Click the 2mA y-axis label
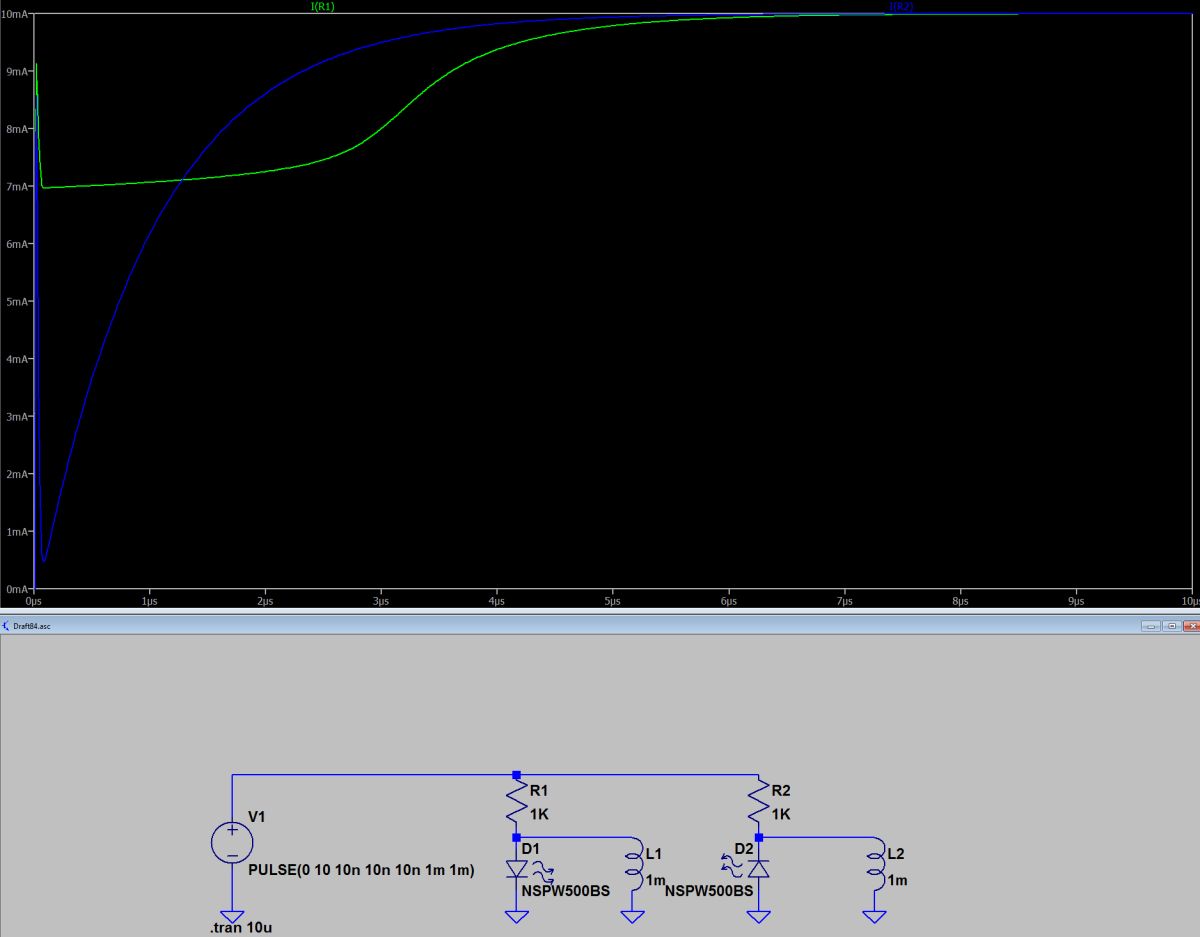Viewport: 1200px width, 937px height. point(17,474)
